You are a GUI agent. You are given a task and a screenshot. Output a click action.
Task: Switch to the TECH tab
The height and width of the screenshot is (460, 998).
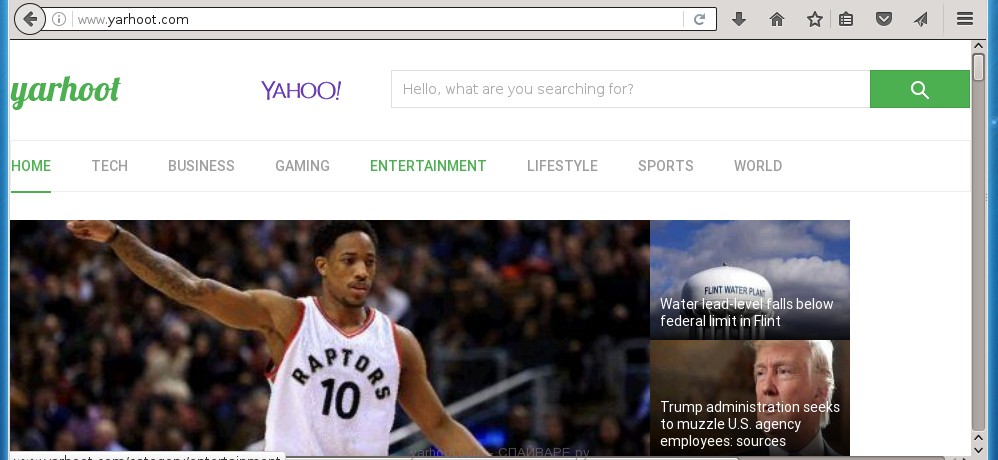tap(109, 166)
